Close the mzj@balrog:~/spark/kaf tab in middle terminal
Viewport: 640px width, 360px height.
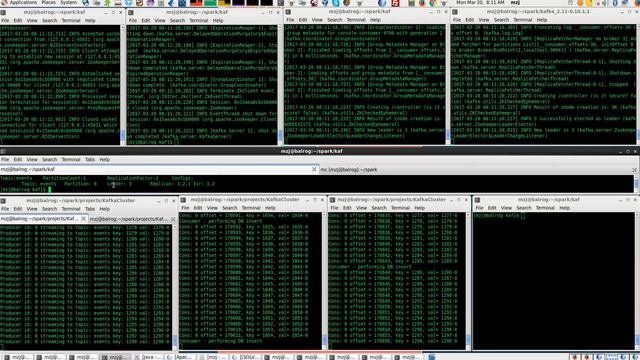point(314,169)
